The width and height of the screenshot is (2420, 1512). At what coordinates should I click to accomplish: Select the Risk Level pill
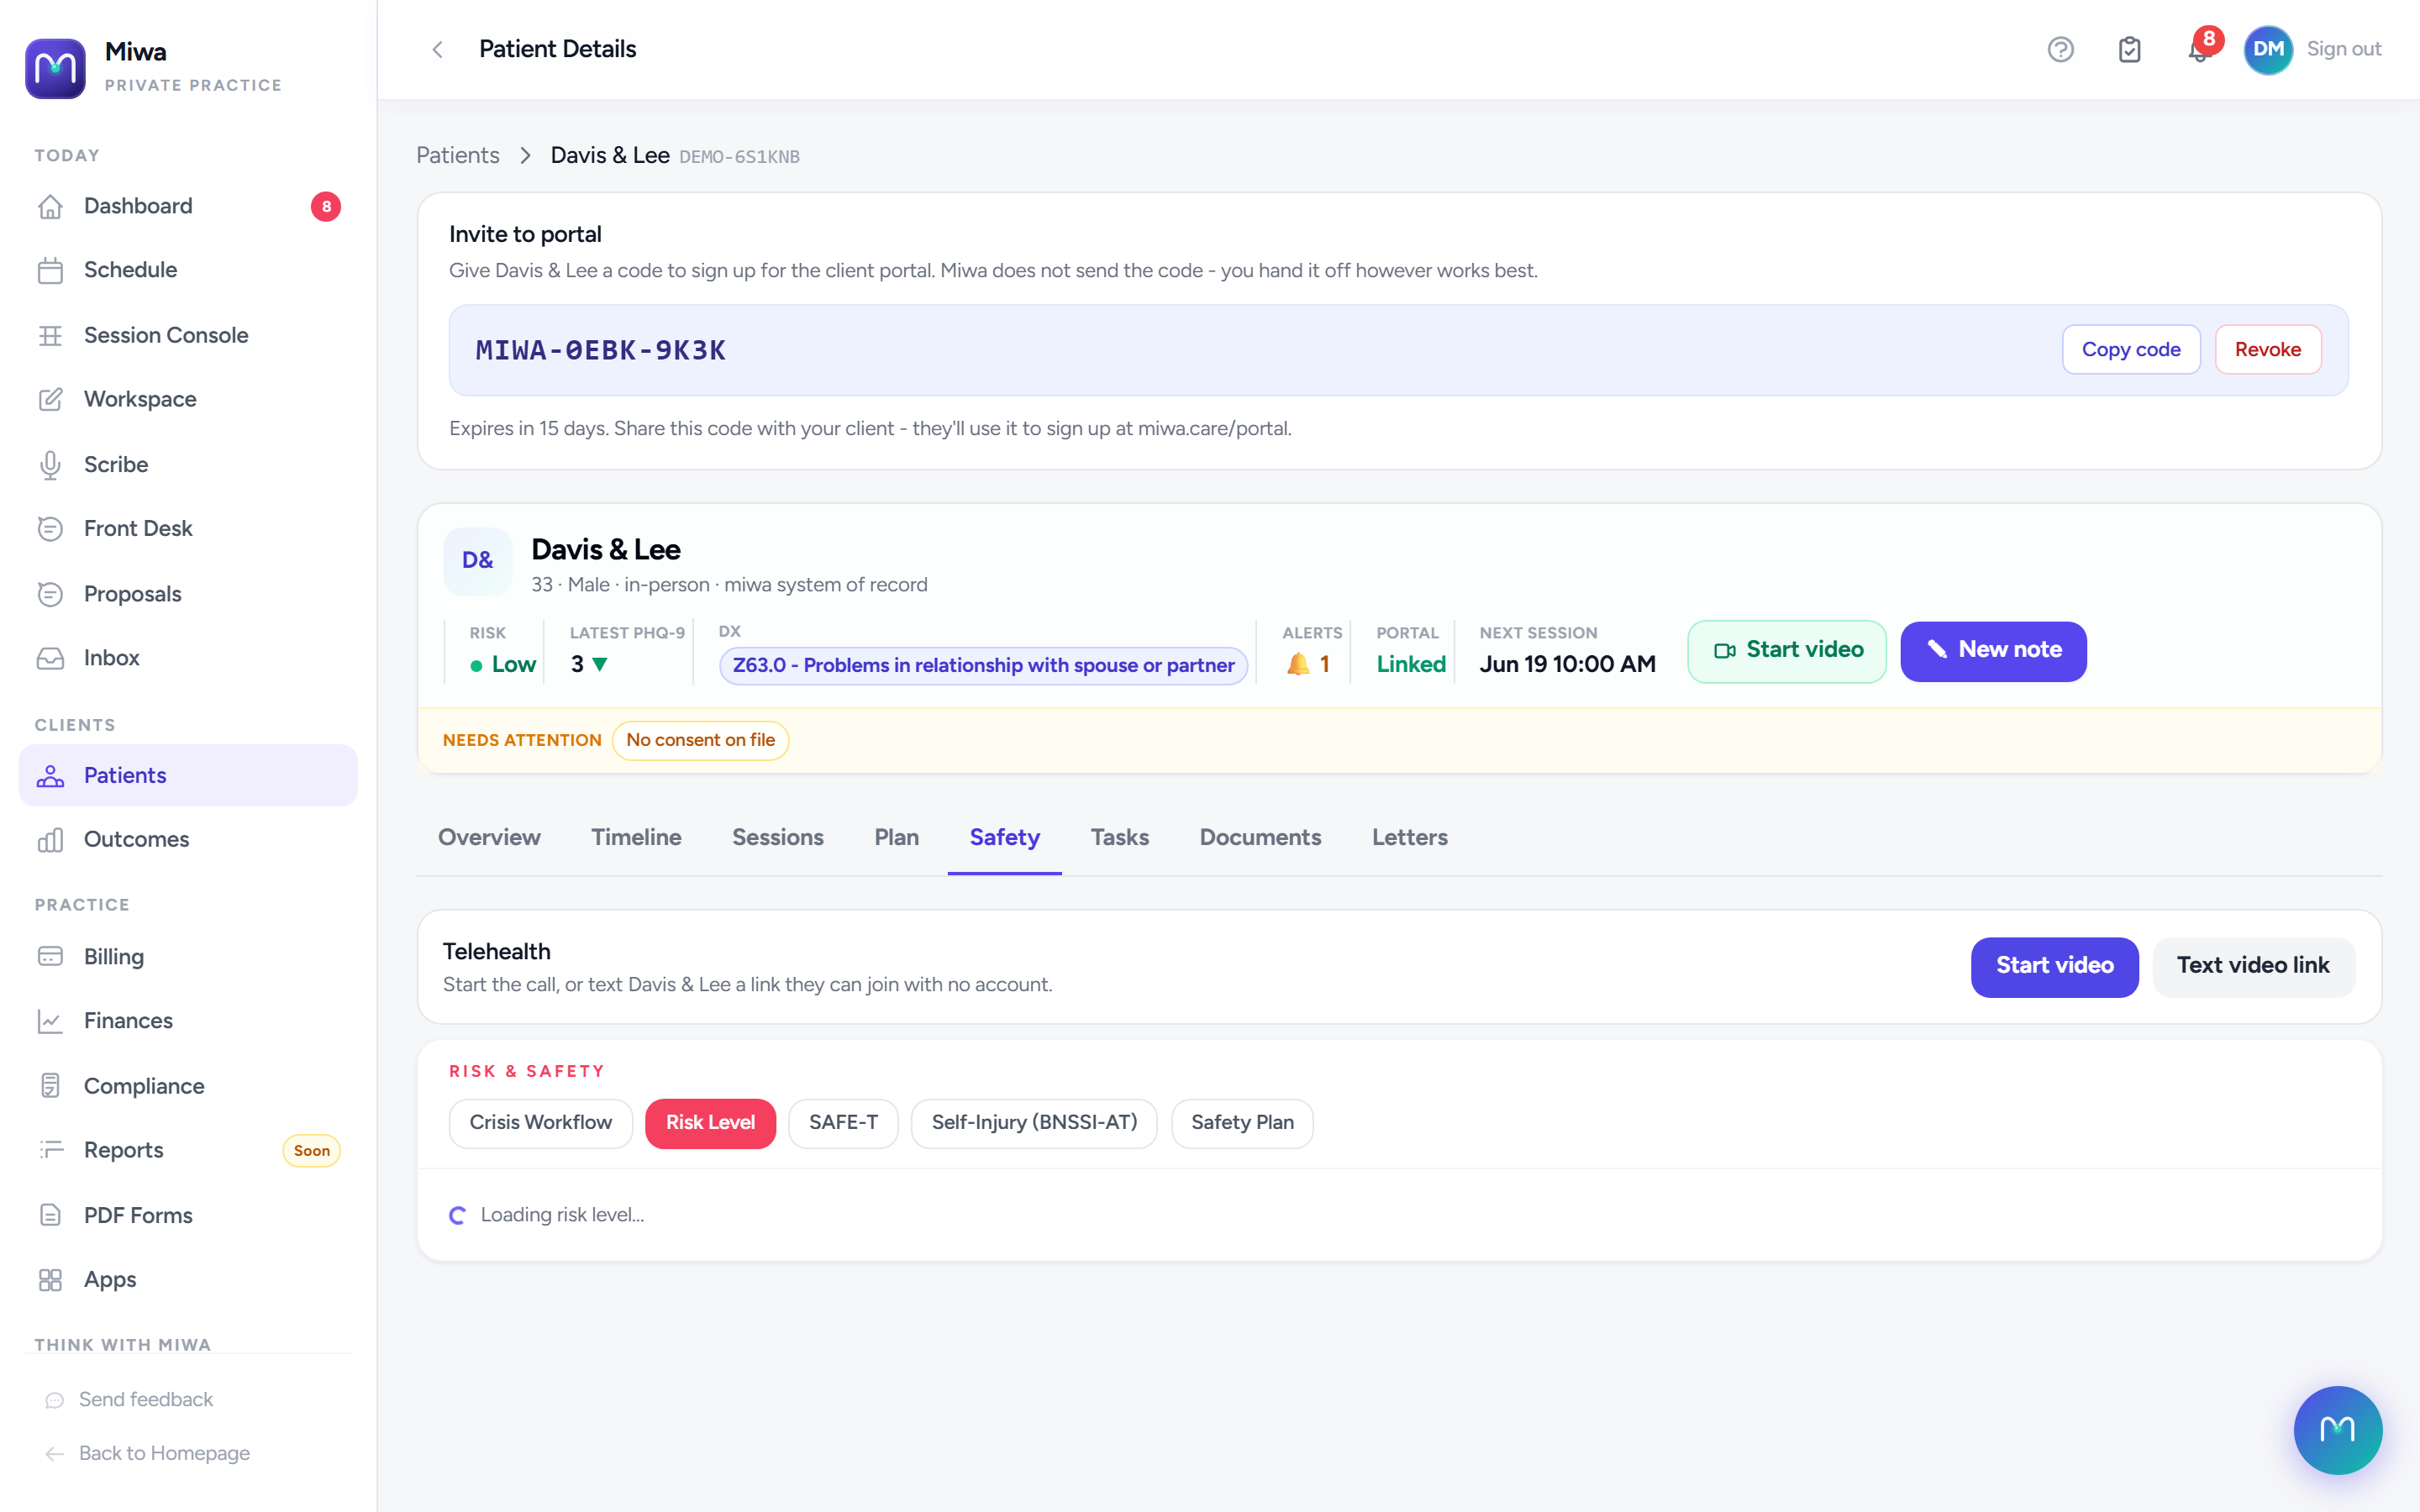pyautogui.click(x=710, y=1122)
